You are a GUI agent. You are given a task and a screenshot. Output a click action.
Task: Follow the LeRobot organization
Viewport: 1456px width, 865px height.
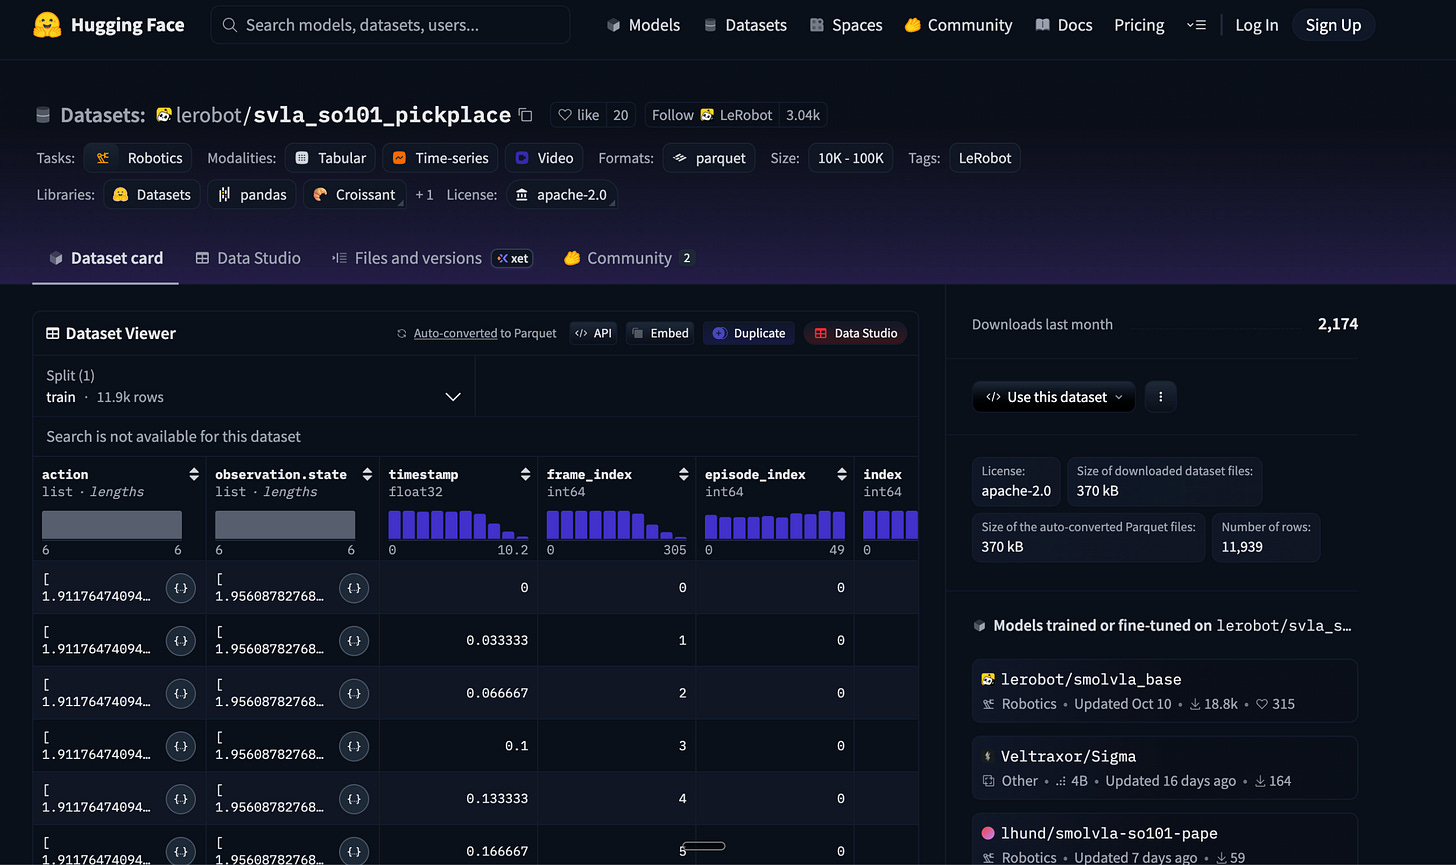click(x=712, y=115)
